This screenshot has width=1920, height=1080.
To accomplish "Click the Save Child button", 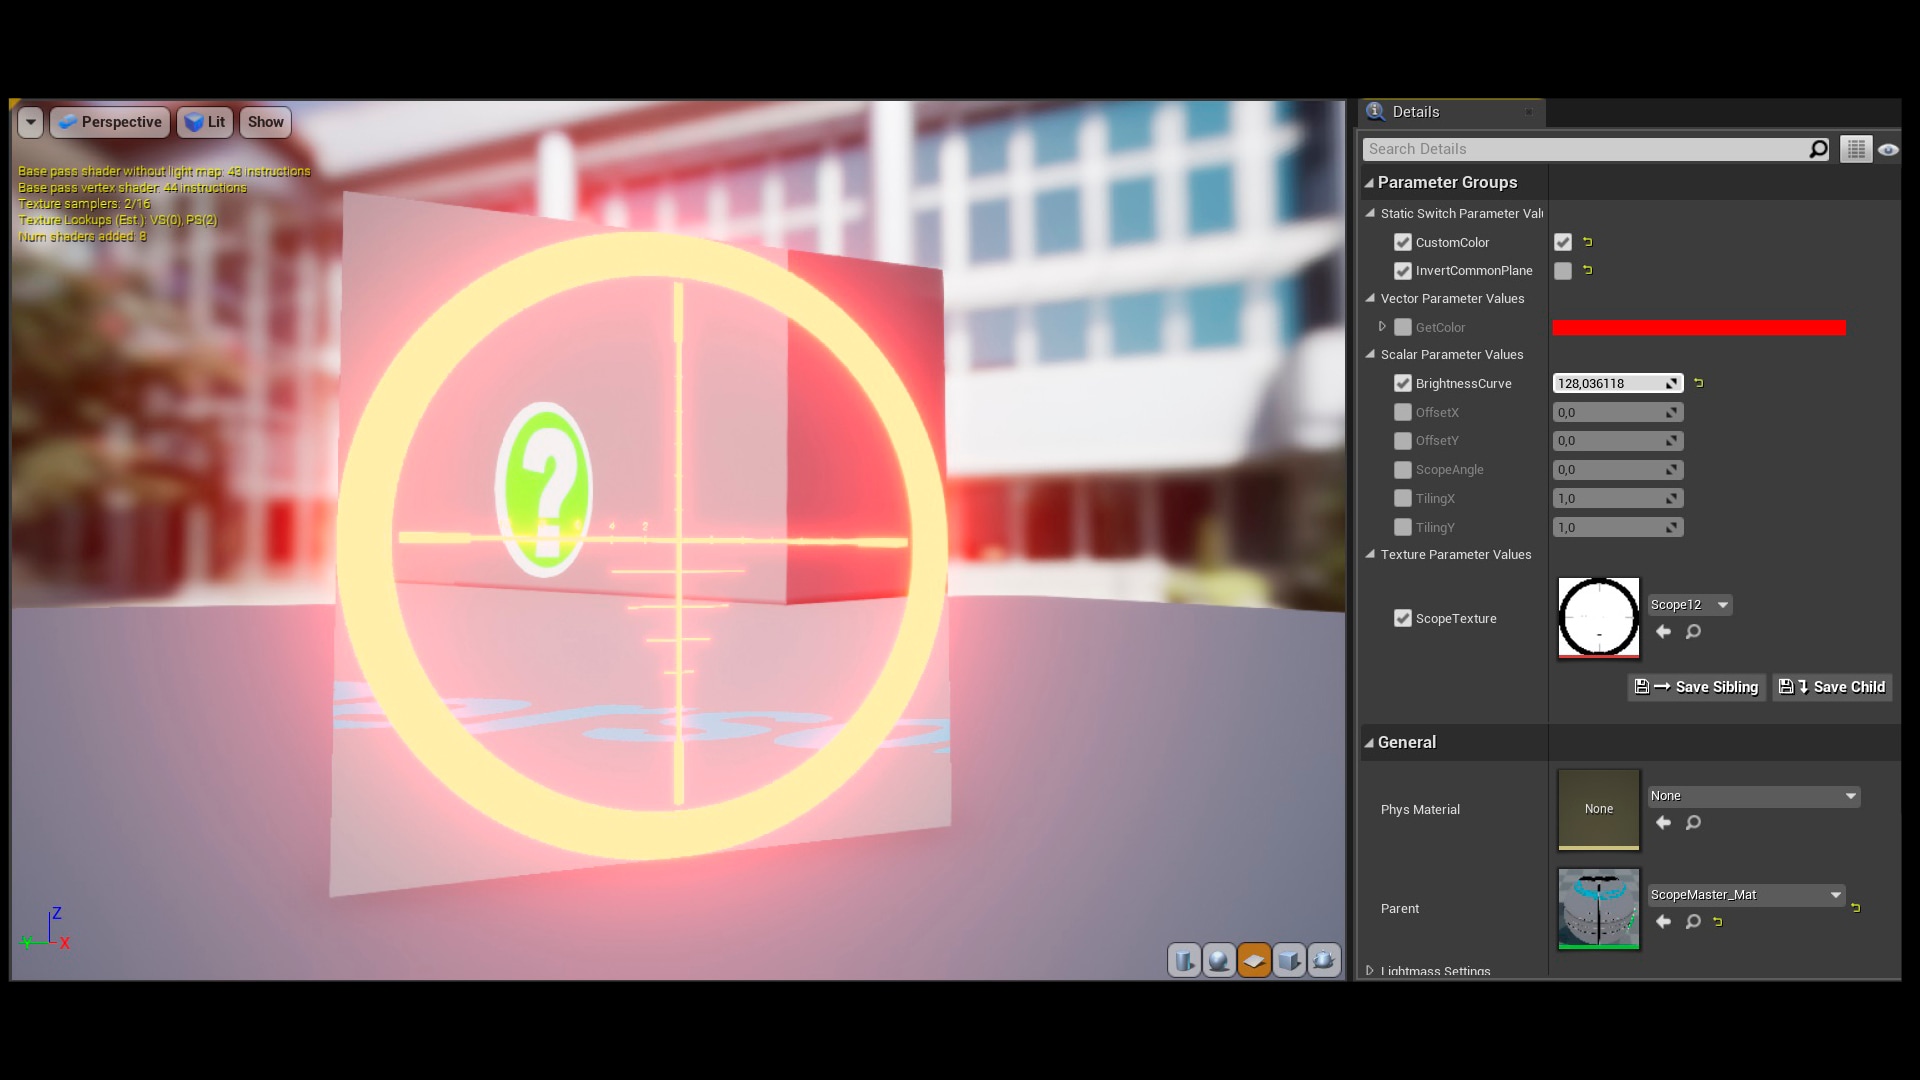I will pos(1832,687).
